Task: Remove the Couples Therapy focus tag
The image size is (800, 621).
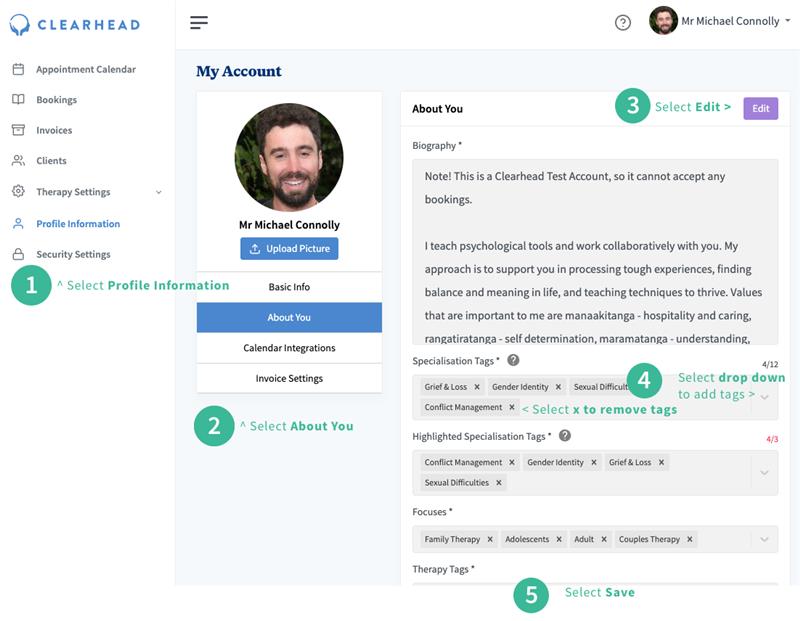Action: click(690, 539)
